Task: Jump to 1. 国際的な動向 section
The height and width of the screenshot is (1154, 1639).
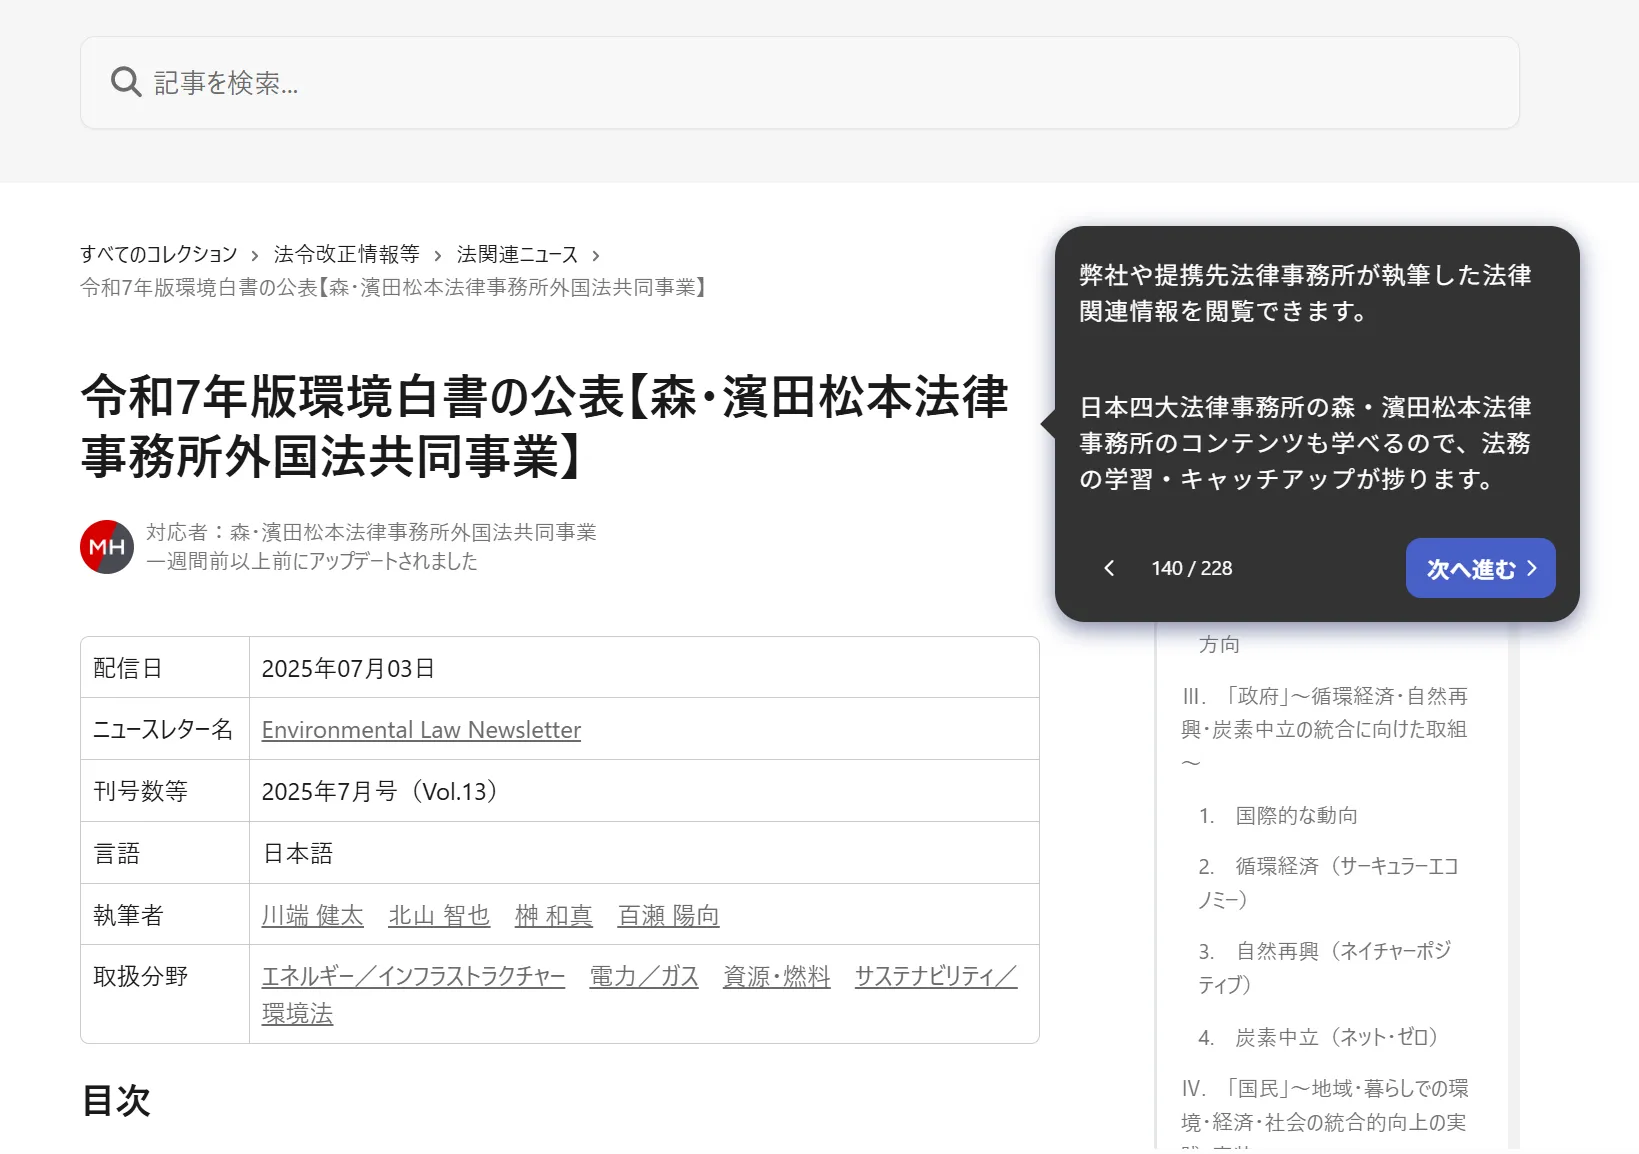Action: tap(1278, 815)
